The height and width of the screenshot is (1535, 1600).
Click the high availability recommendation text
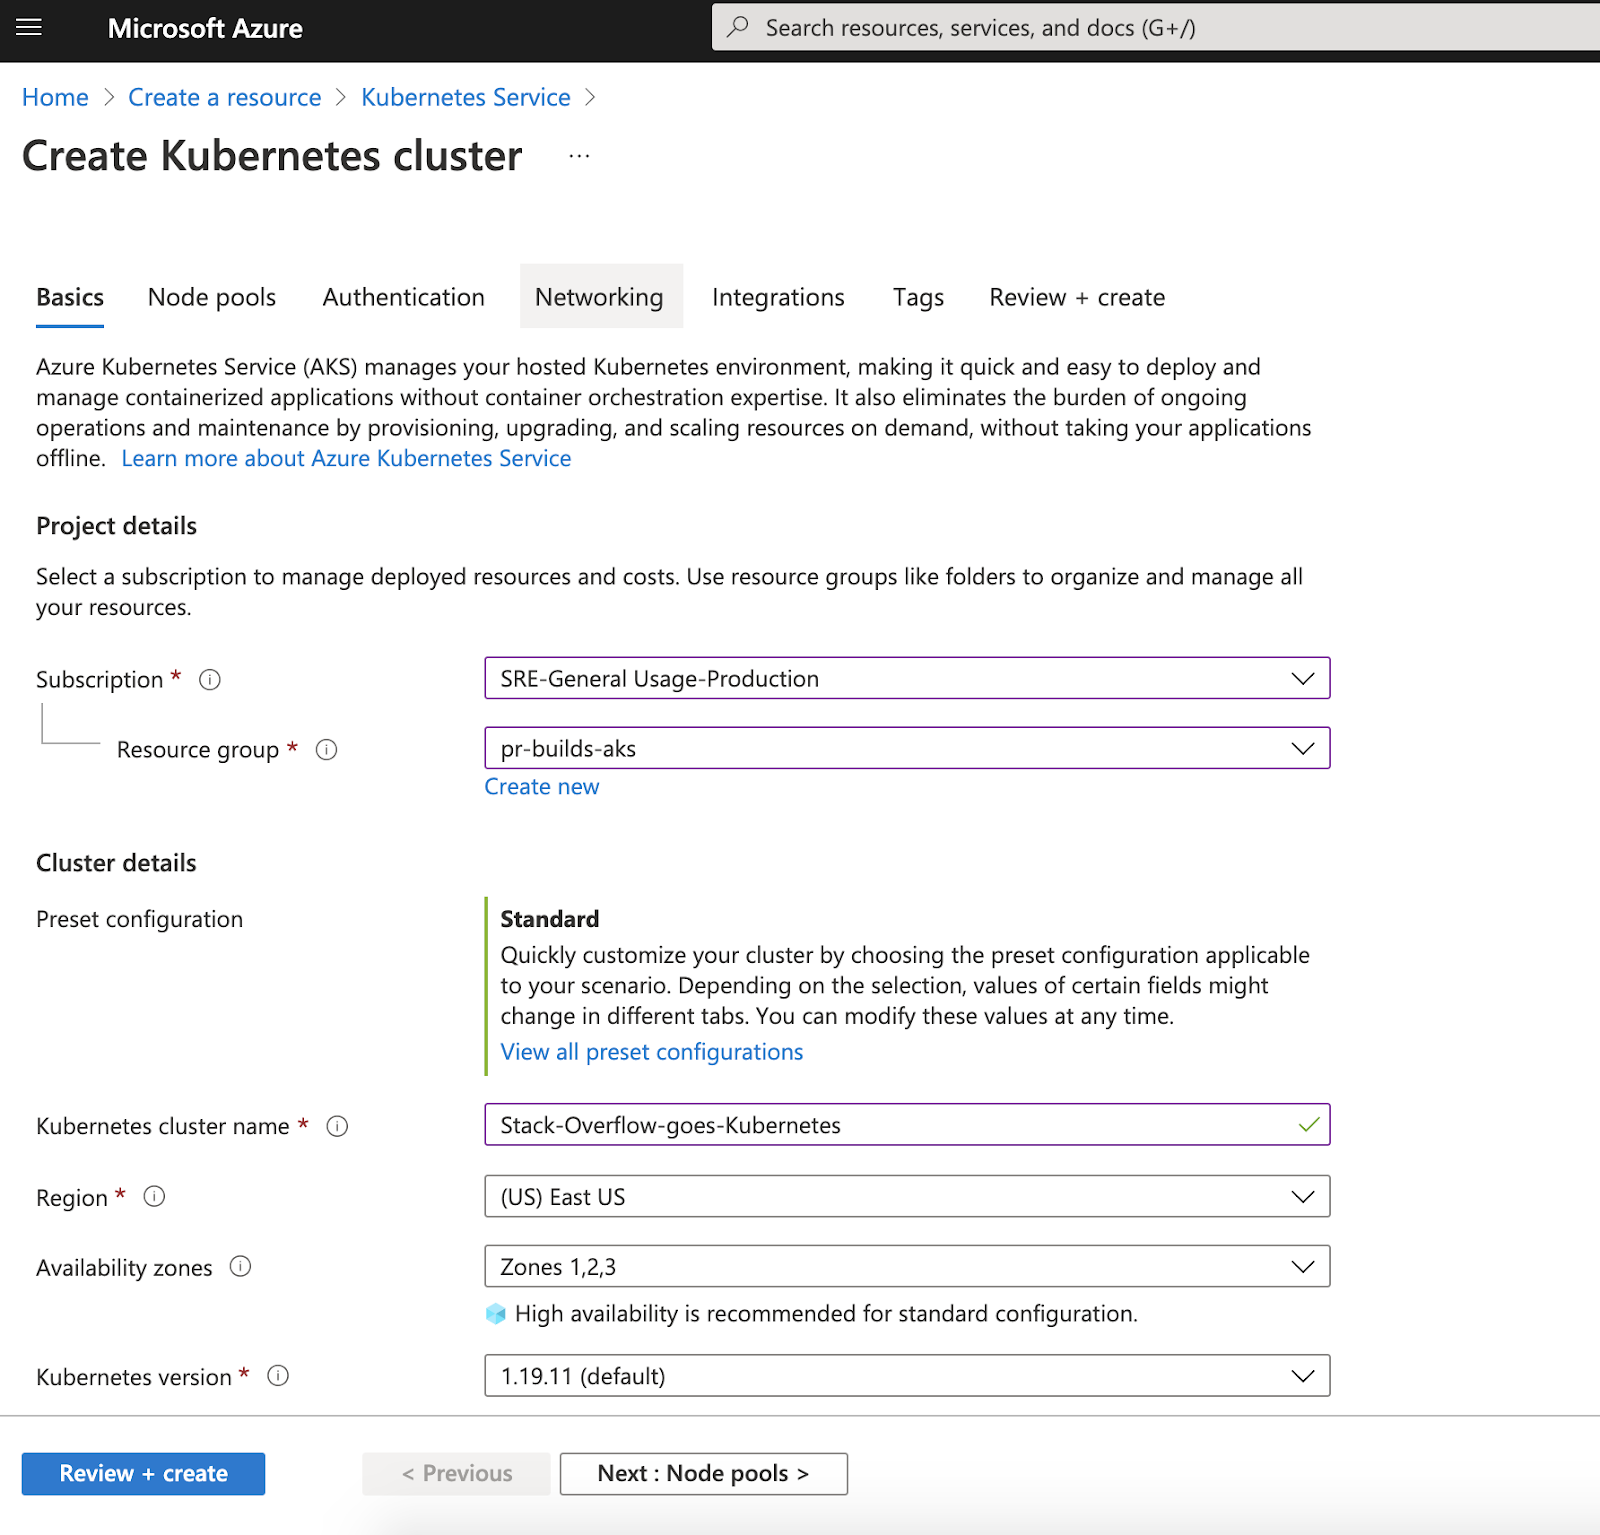pos(826,1314)
